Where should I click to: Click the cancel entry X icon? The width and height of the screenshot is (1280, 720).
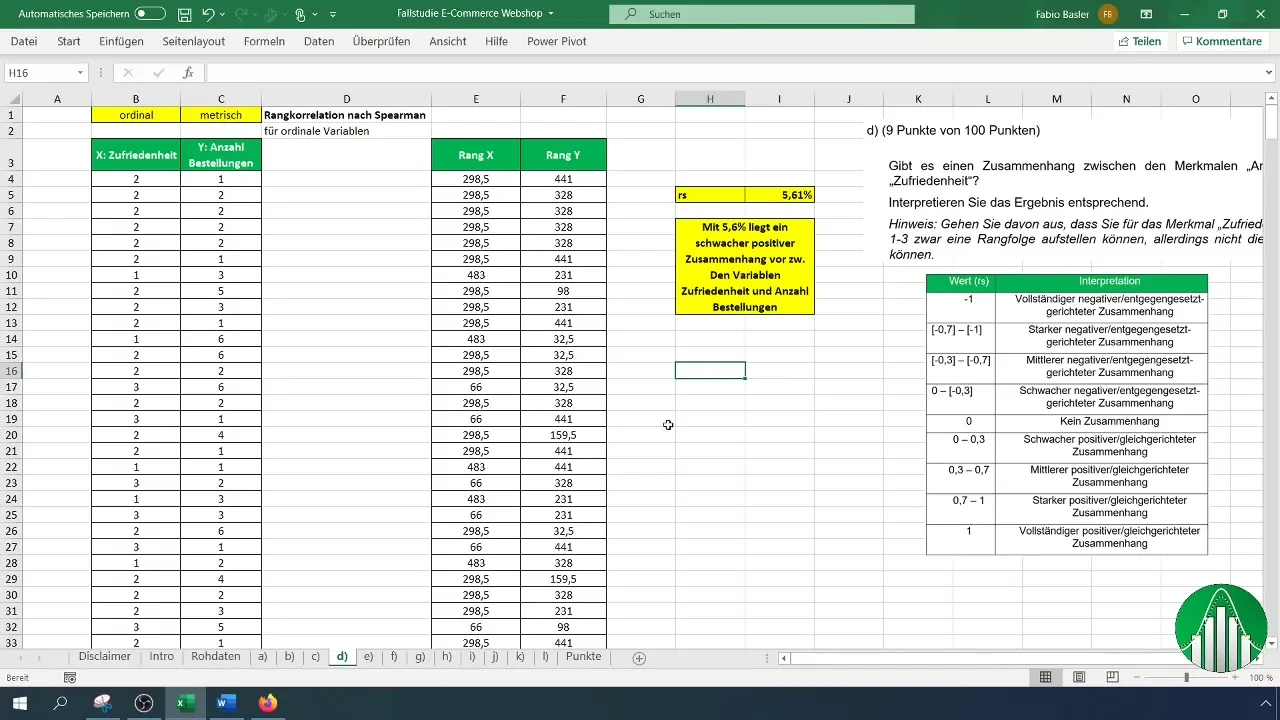coord(128,73)
